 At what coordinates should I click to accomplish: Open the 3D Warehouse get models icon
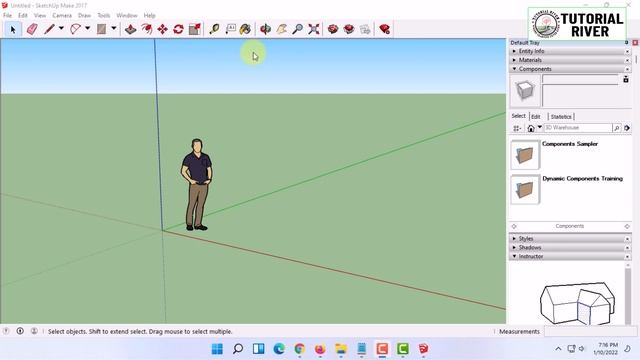coord(333,29)
